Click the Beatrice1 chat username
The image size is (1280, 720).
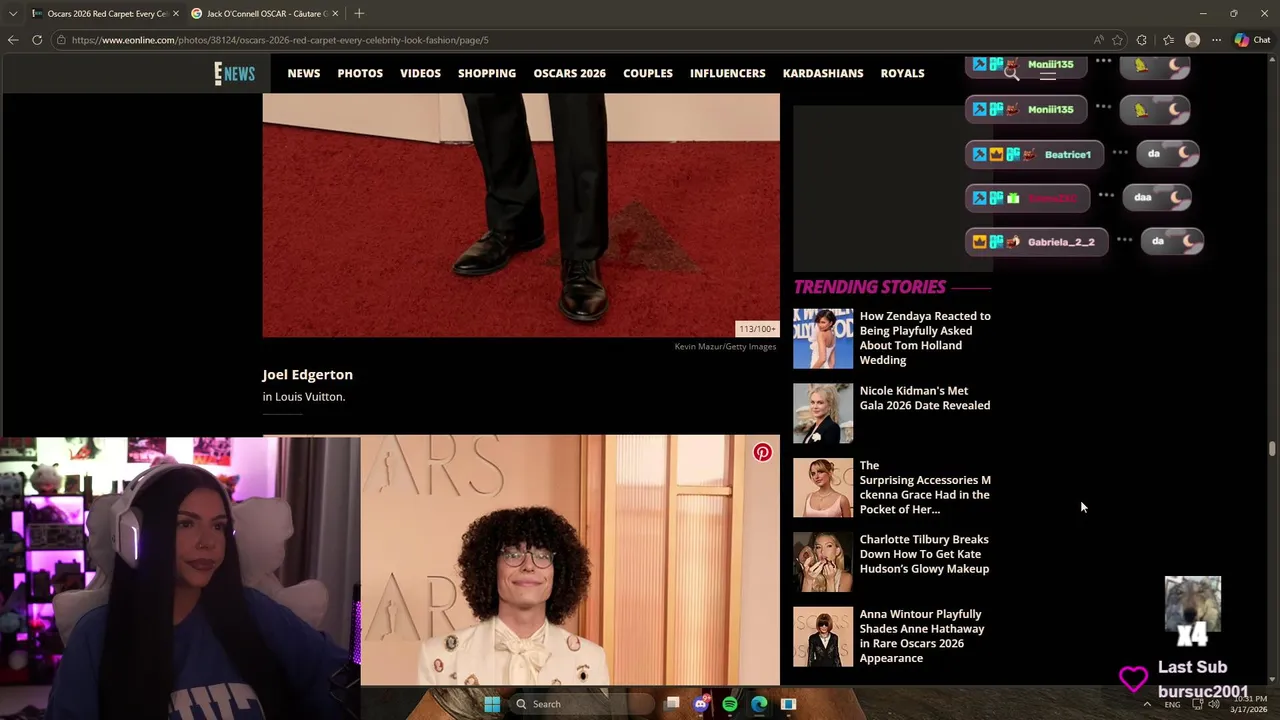click(x=1067, y=155)
